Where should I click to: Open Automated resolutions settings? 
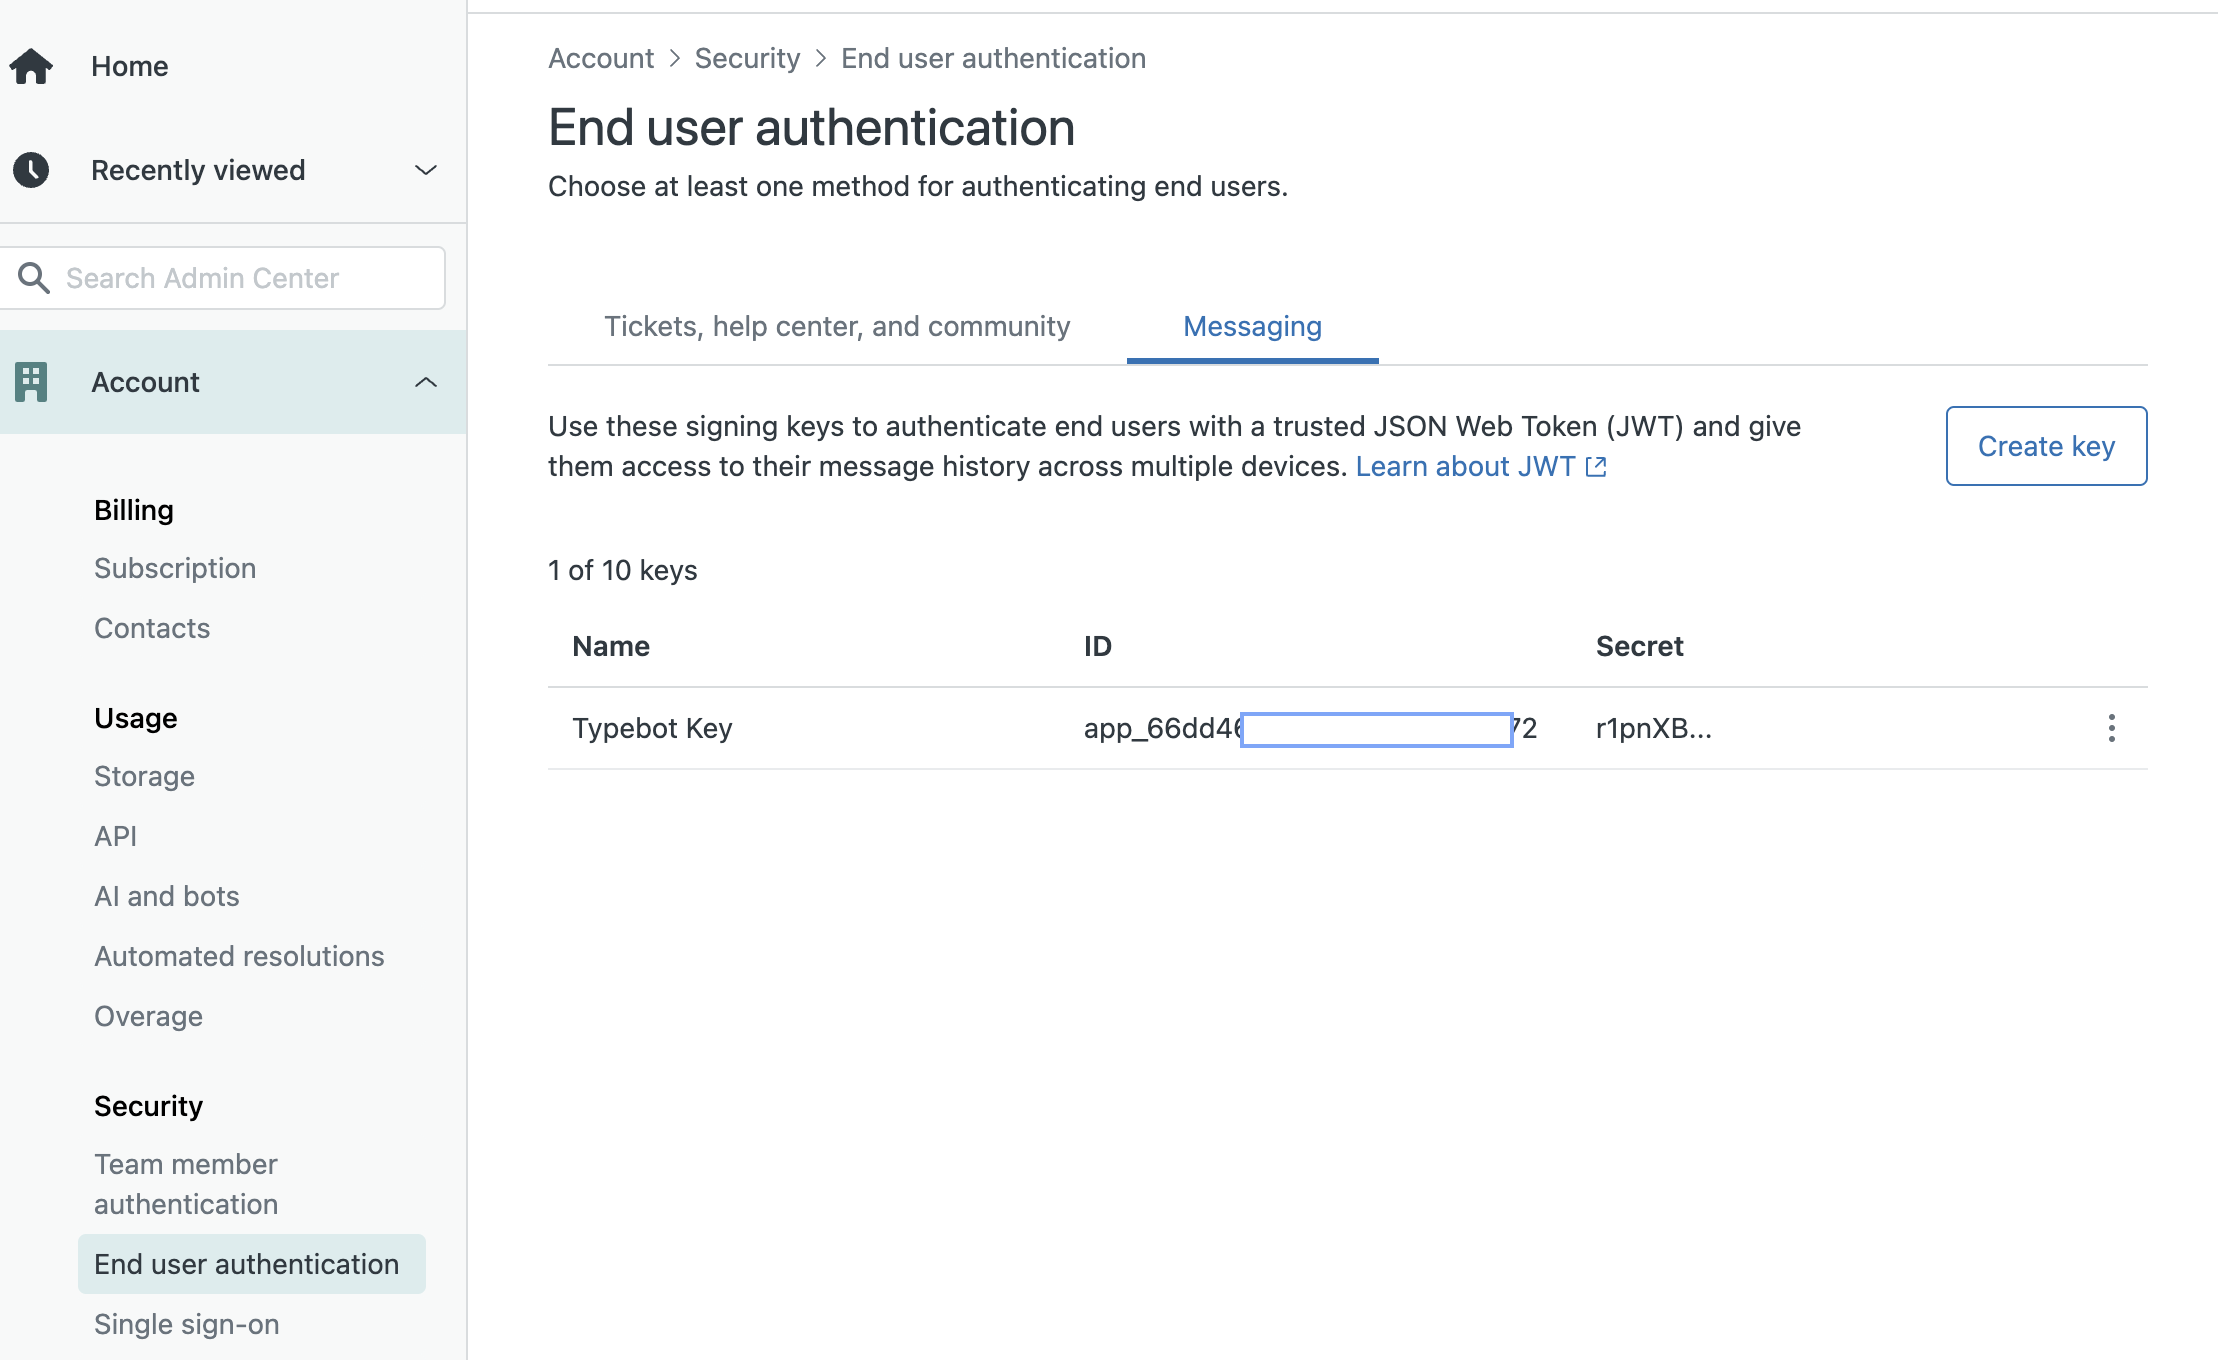point(238,956)
